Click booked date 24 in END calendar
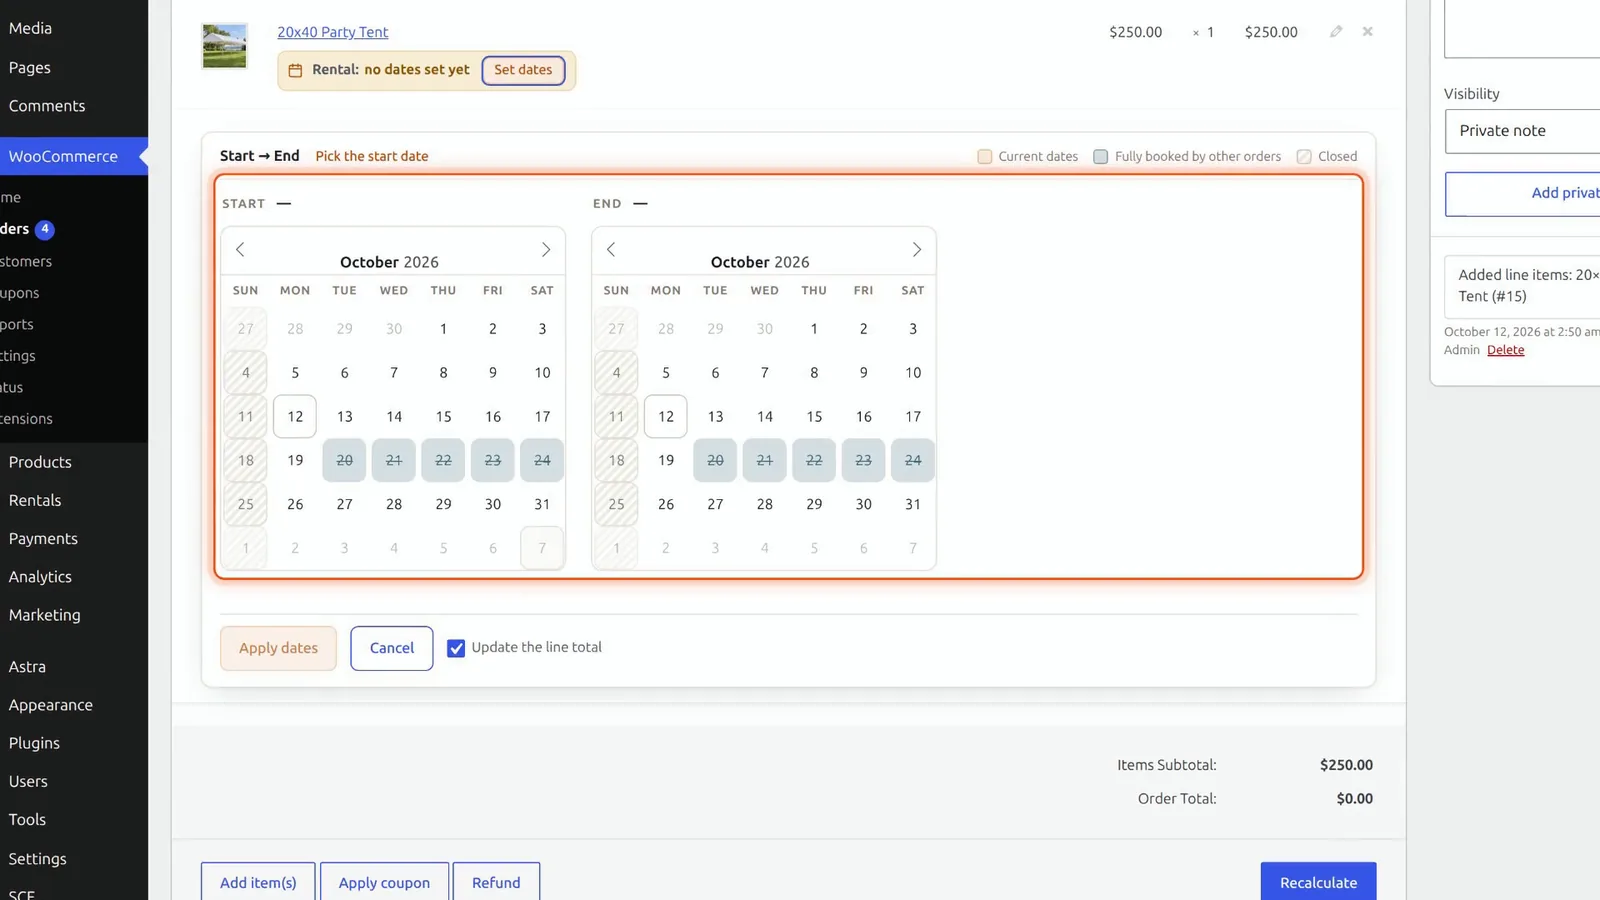Viewport: 1600px width, 900px height. [913, 460]
